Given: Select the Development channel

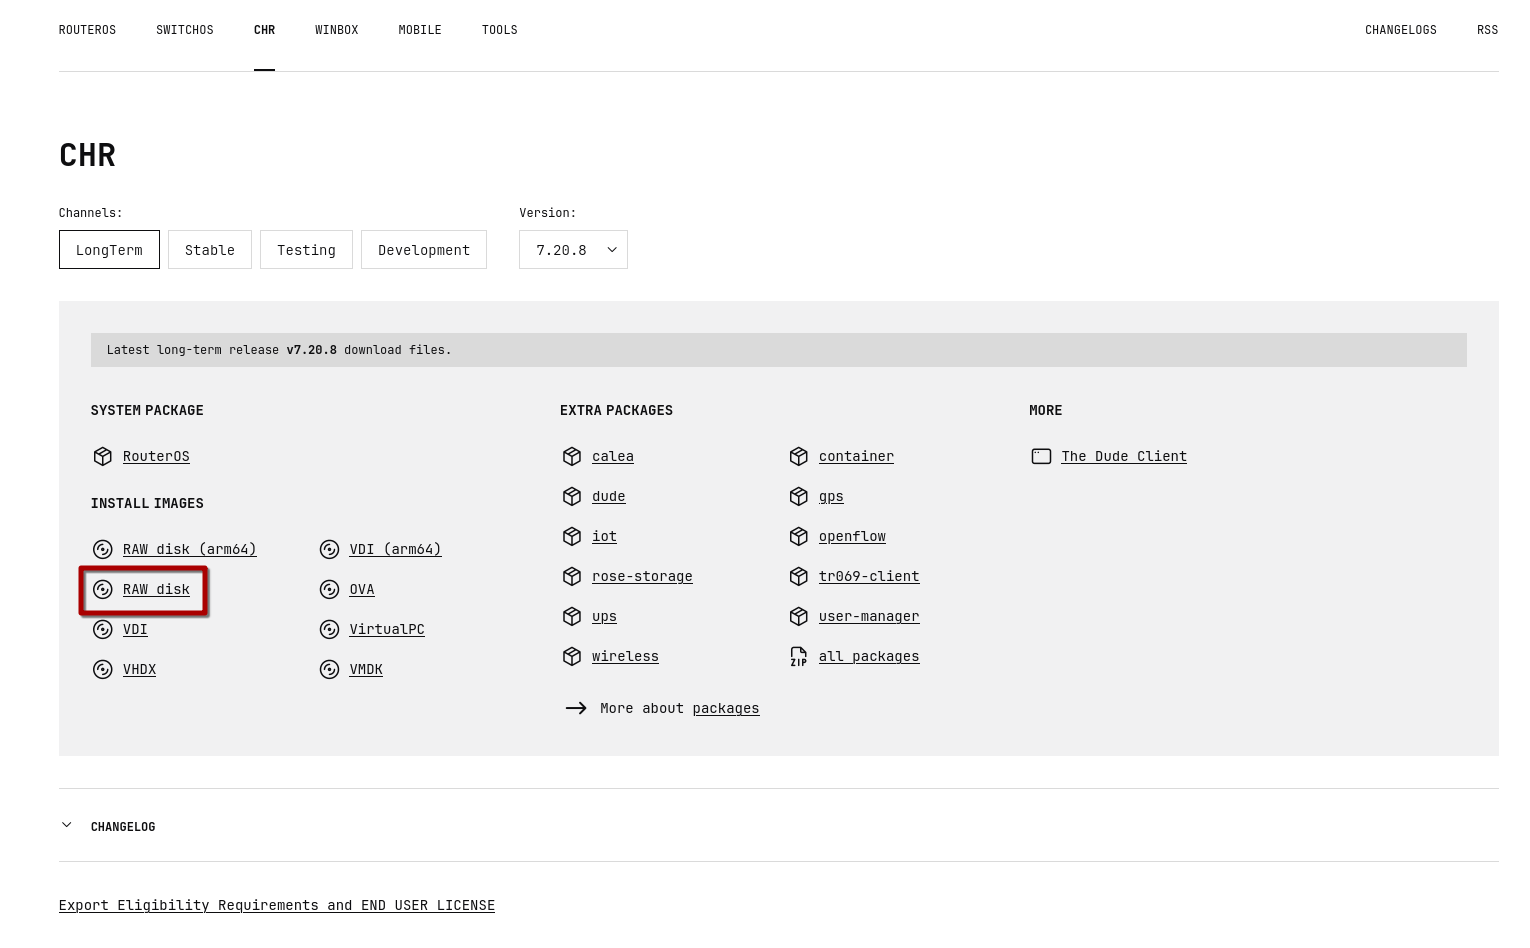Looking at the screenshot, I should pos(424,250).
